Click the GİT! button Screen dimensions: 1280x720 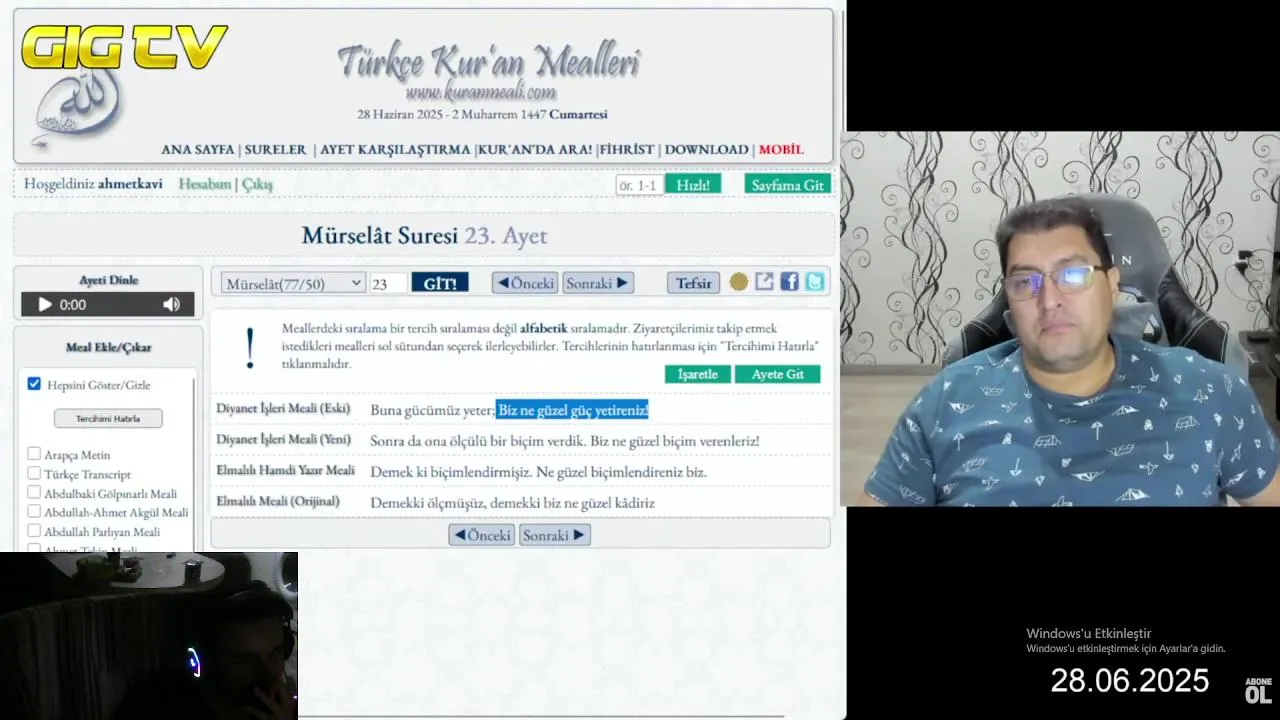[x=440, y=283]
